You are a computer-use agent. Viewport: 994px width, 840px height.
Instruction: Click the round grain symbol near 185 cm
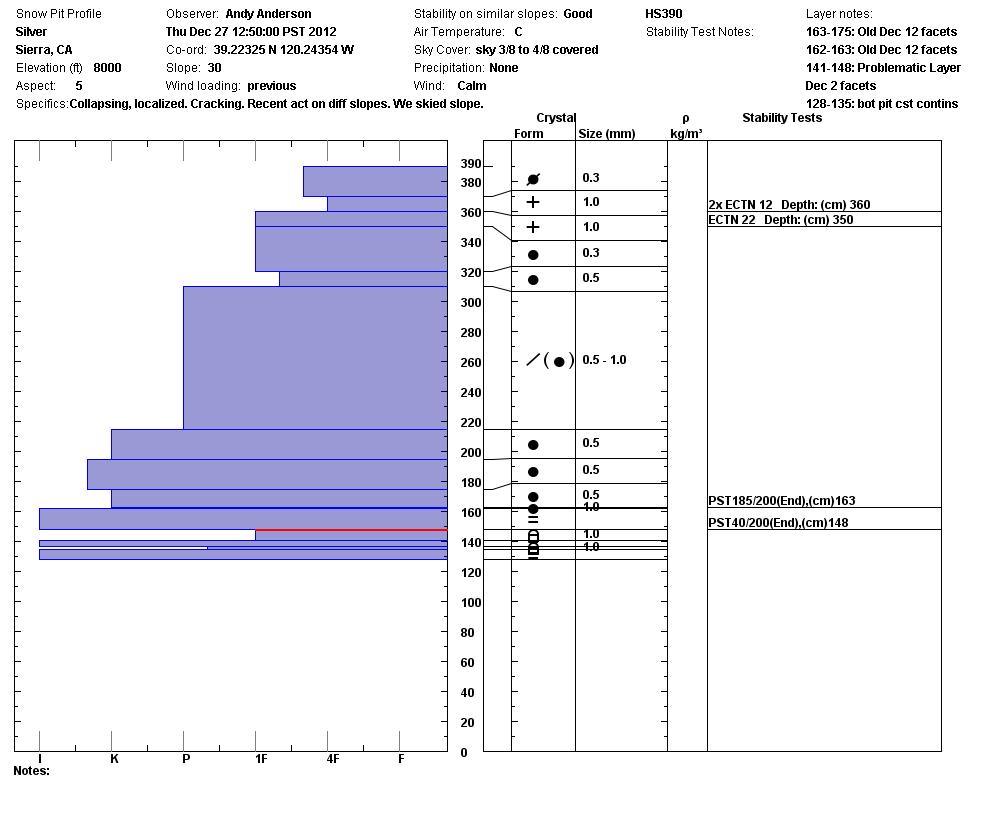point(533,471)
